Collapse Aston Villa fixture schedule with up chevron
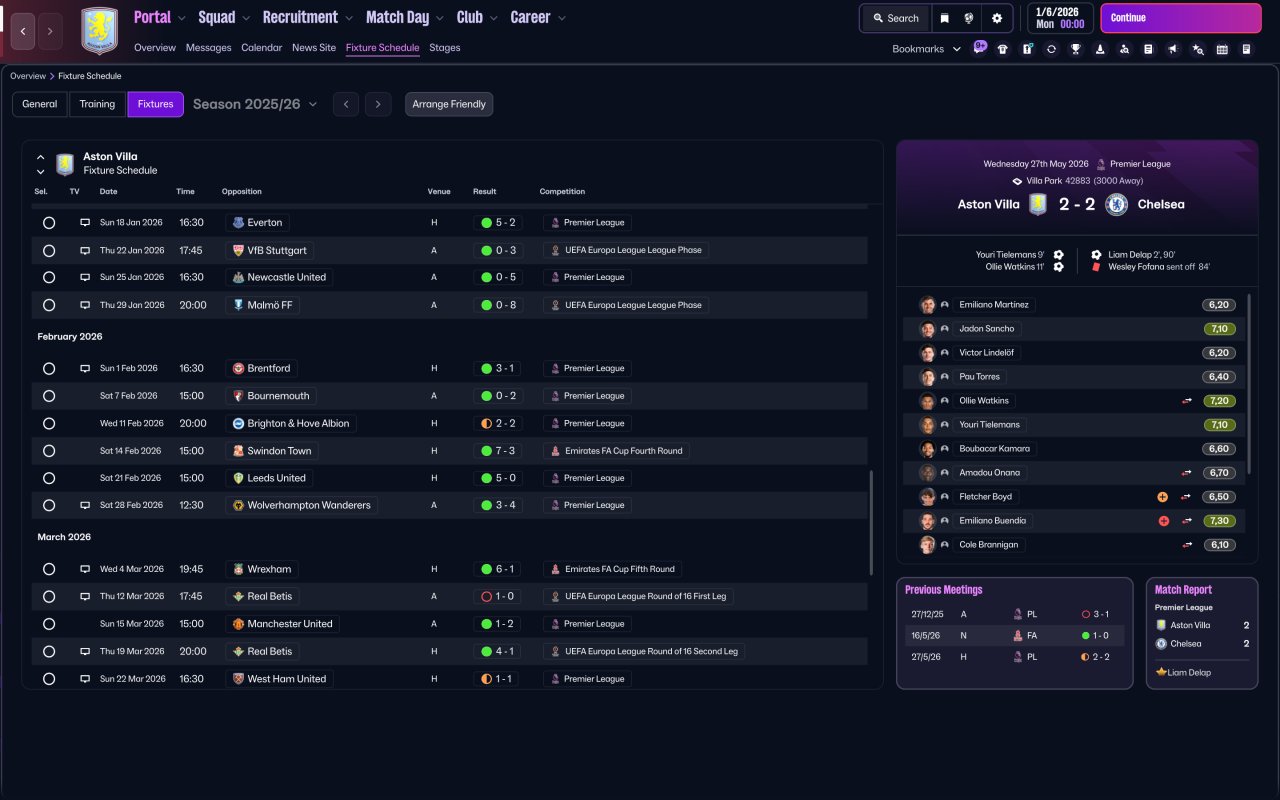 41,157
